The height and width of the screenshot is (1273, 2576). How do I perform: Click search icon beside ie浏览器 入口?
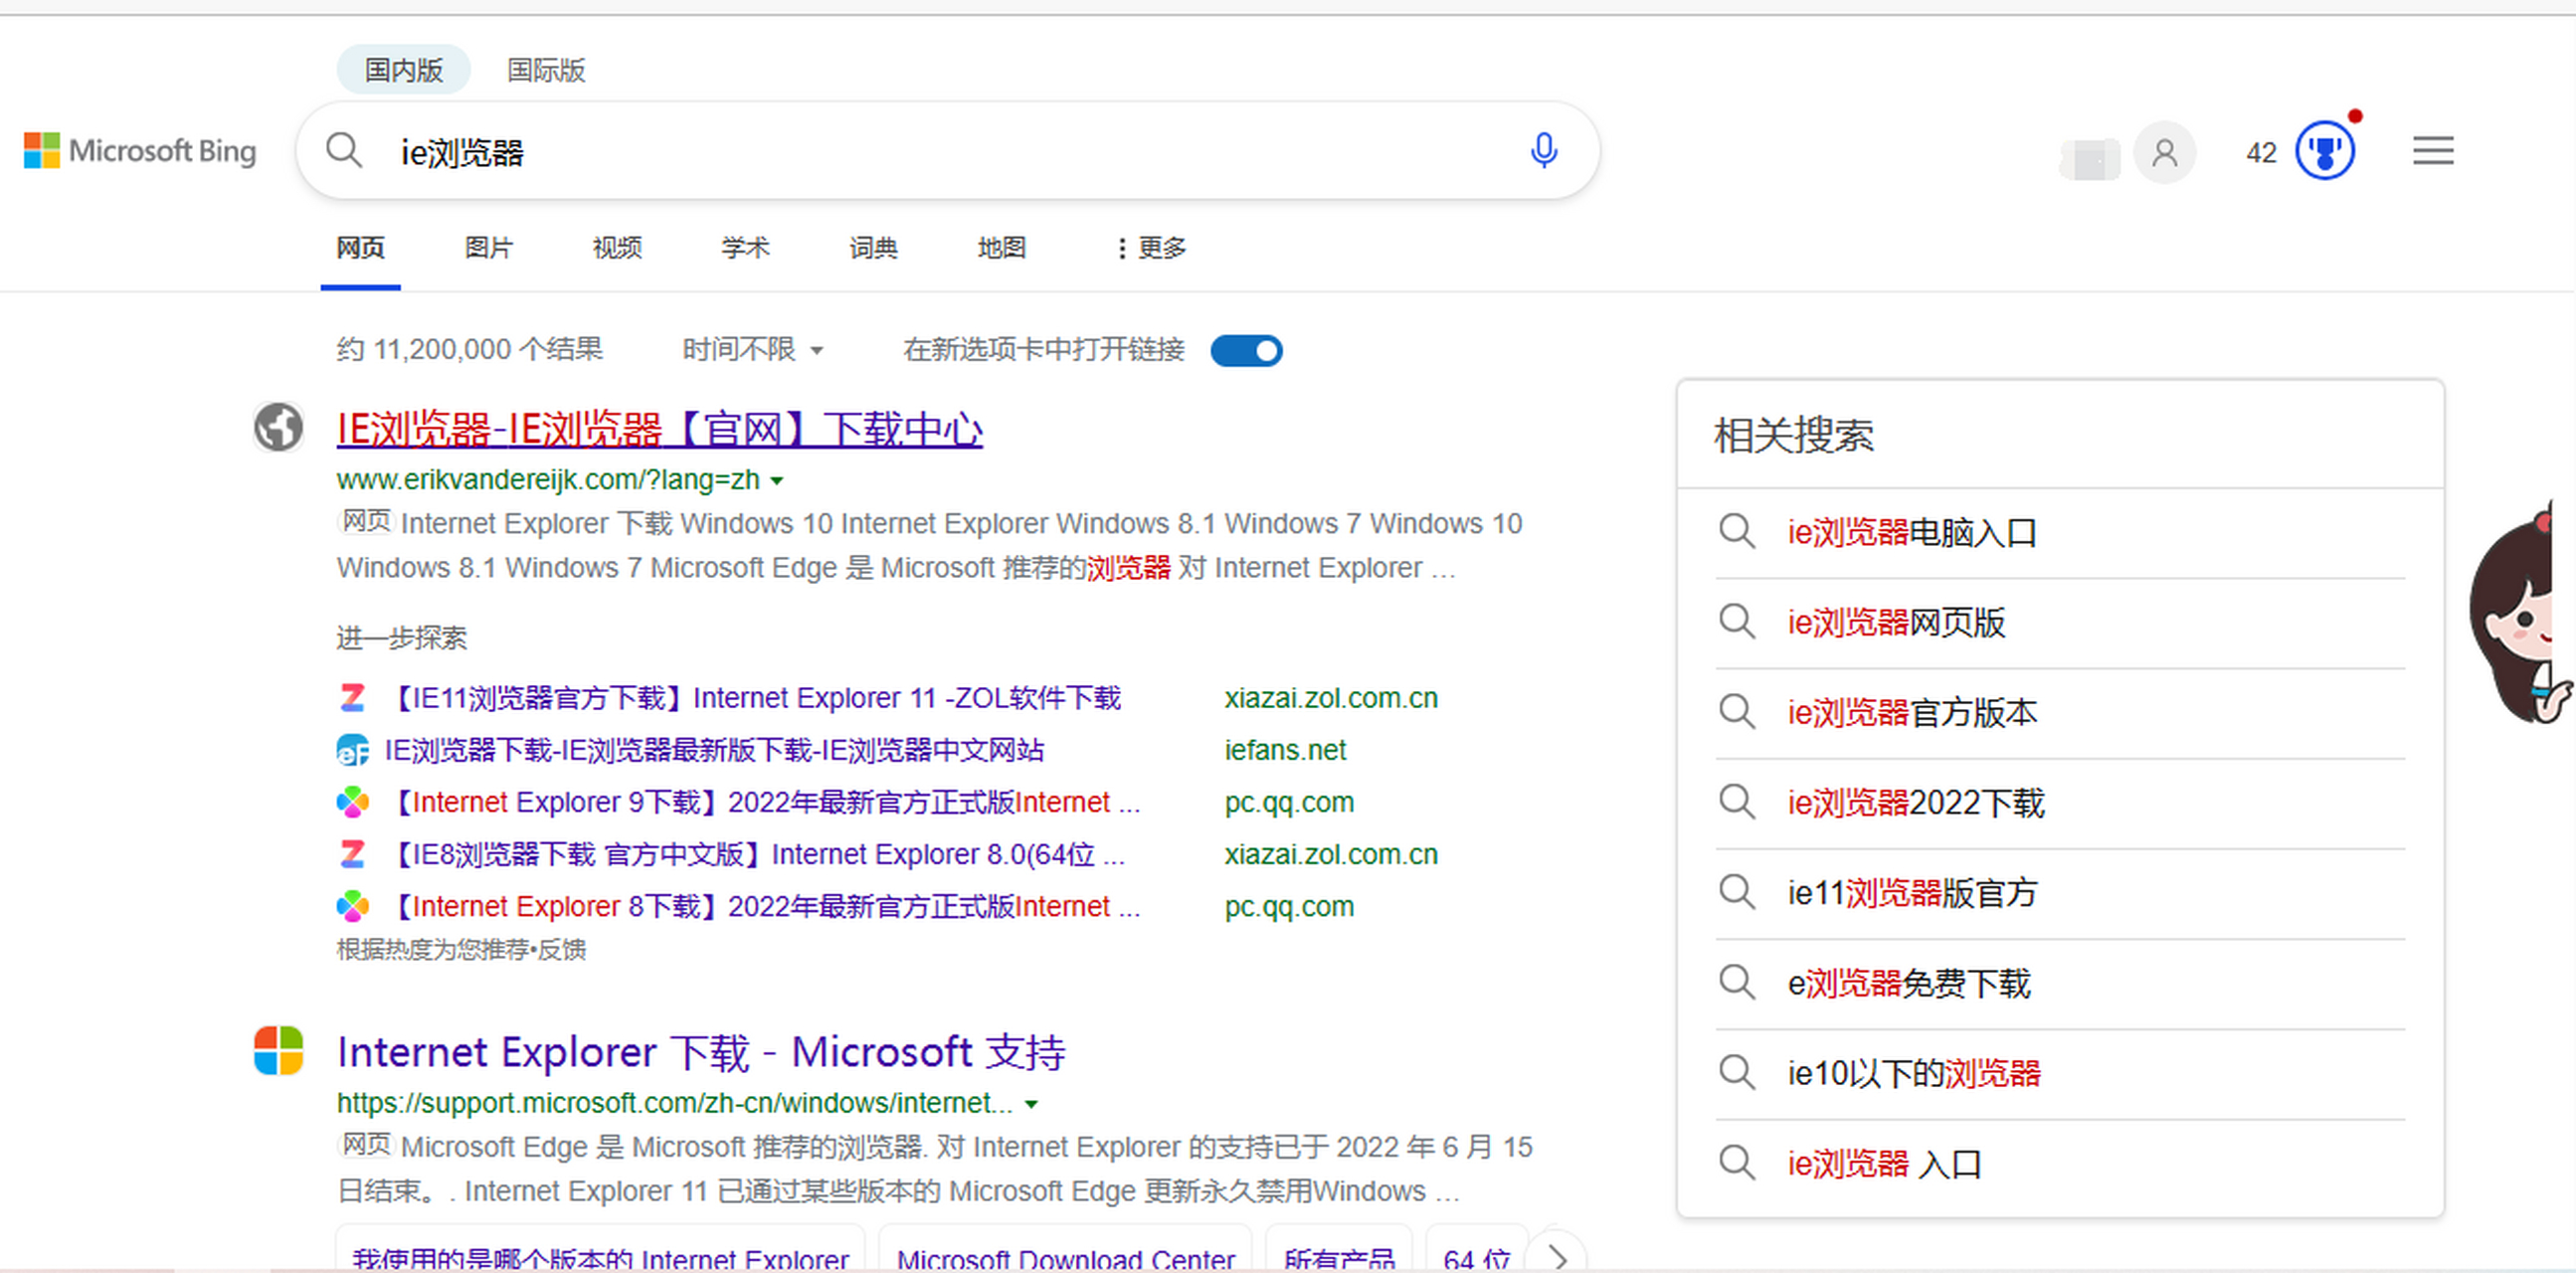pyautogui.click(x=1737, y=1163)
